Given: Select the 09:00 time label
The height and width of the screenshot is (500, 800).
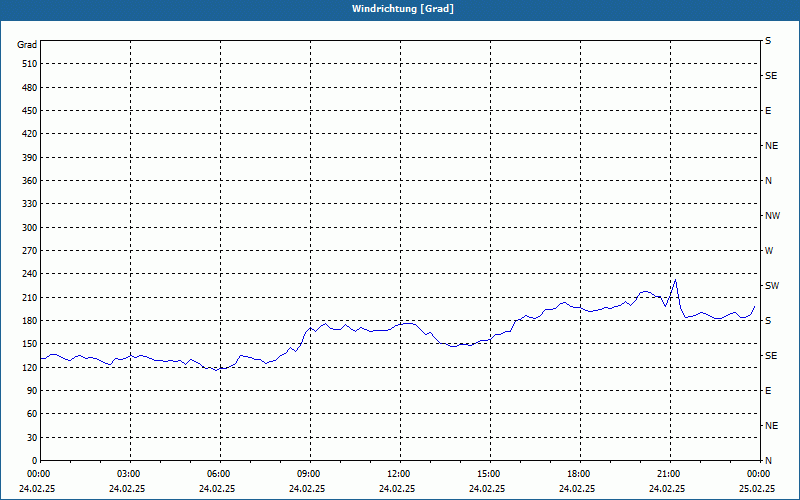Looking at the screenshot, I should pos(310,474).
